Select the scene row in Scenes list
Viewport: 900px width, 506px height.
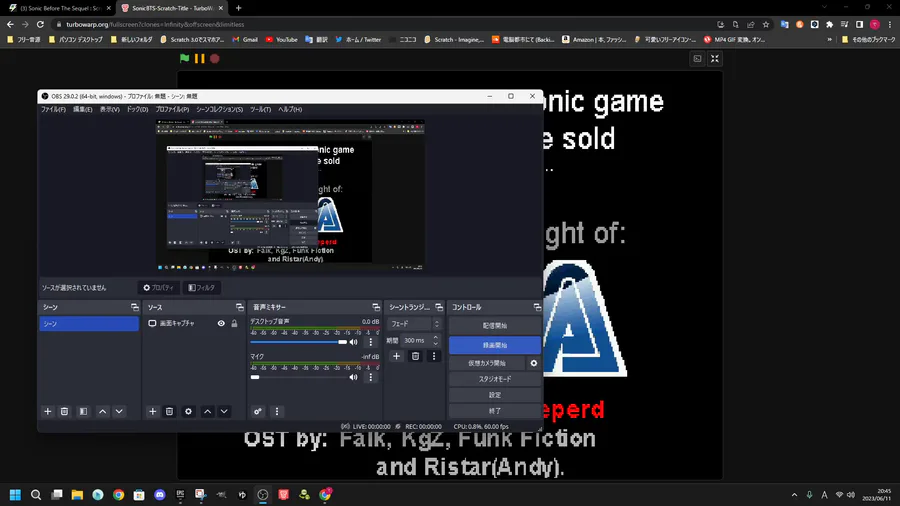tap(89, 324)
